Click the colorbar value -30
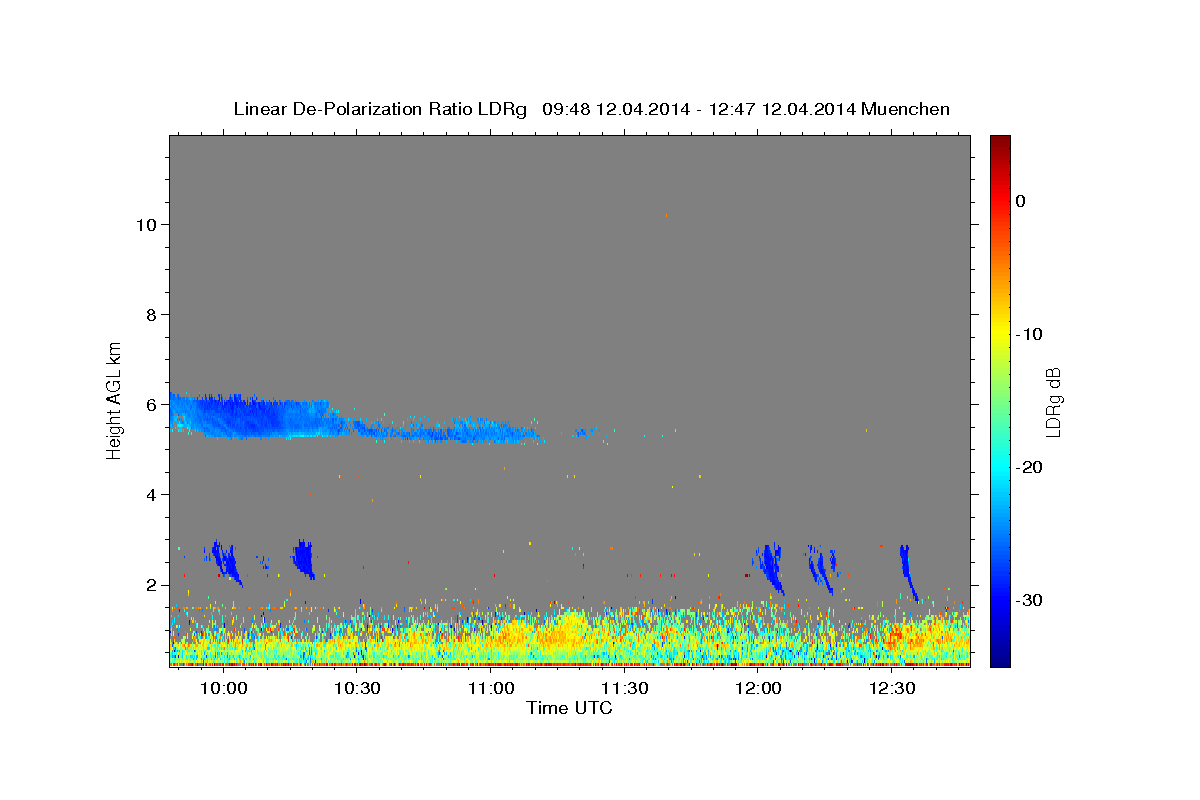Image resolution: width=1200 pixels, height=800 pixels. (x=1030, y=600)
